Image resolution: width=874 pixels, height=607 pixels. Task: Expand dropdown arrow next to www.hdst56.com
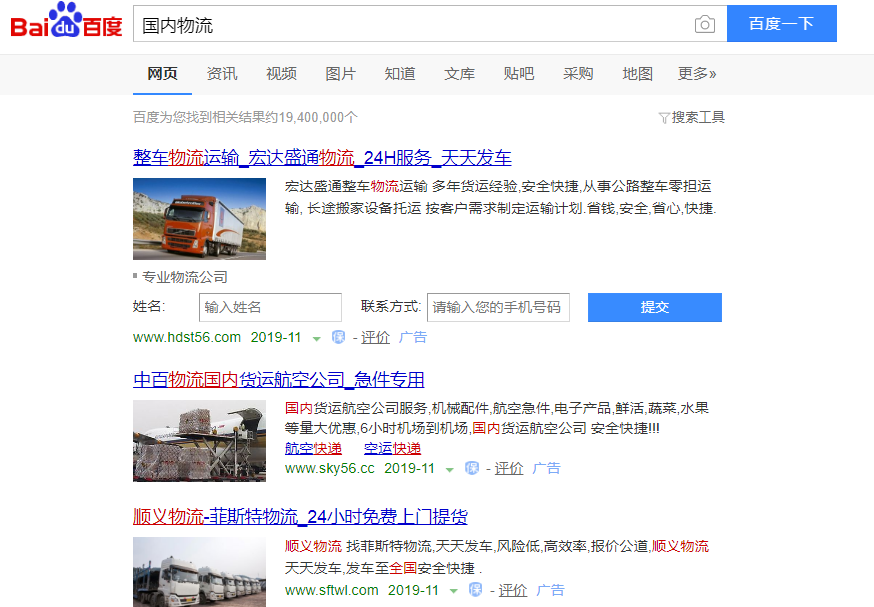point(317,338)
